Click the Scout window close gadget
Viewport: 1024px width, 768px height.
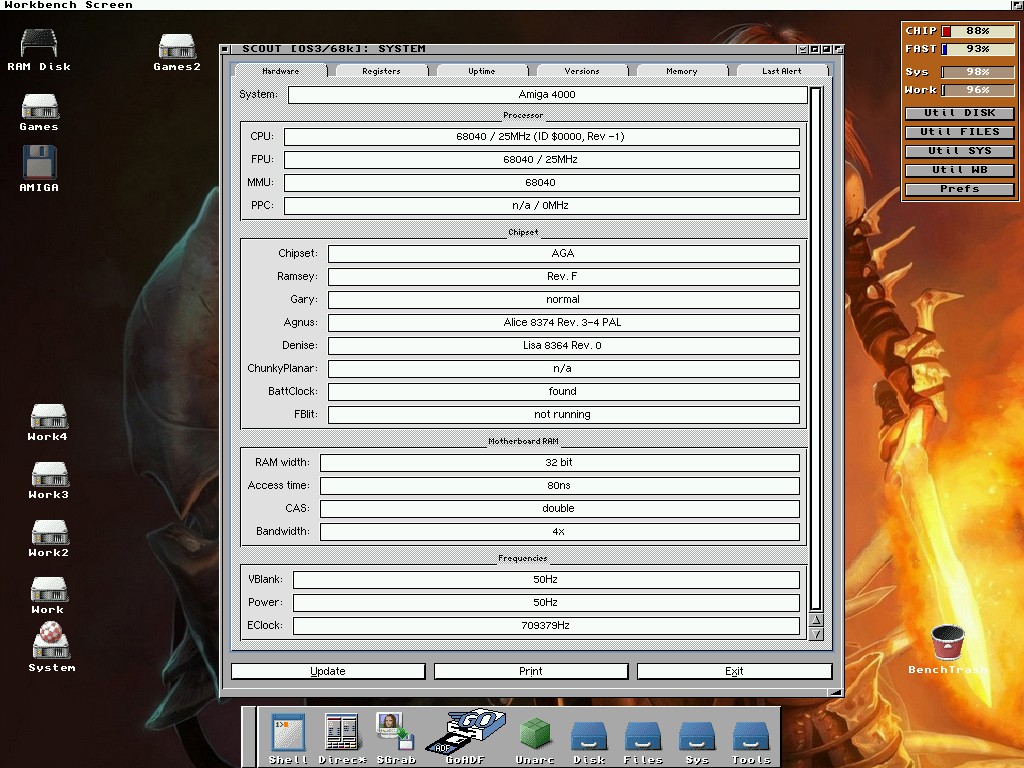click(225, 49)
